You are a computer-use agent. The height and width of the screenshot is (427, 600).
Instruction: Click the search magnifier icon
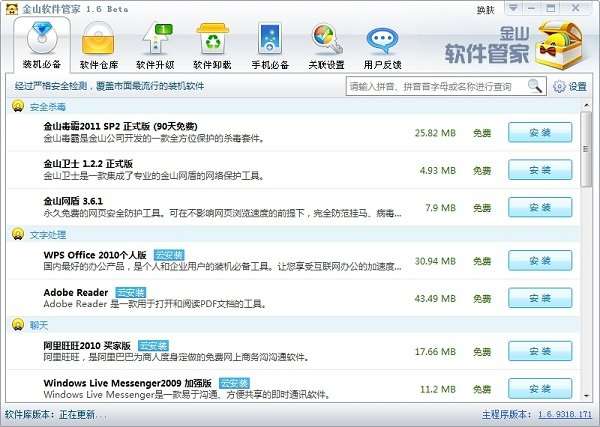pos(535,86)
